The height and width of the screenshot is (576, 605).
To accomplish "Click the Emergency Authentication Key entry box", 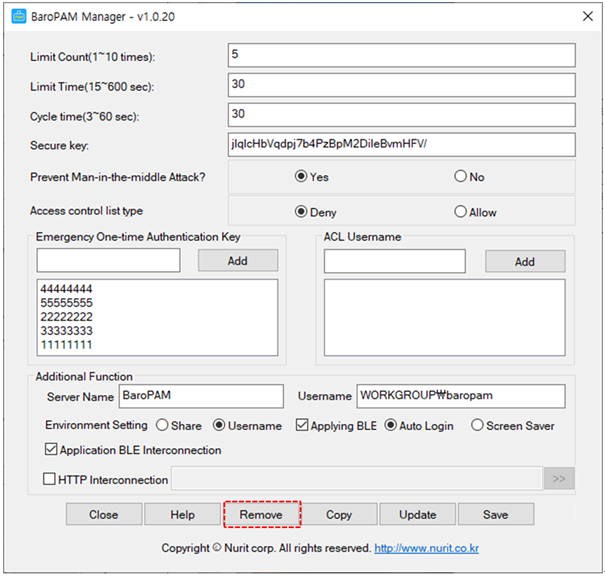I will pyautogui.click(x=108, y=260).
